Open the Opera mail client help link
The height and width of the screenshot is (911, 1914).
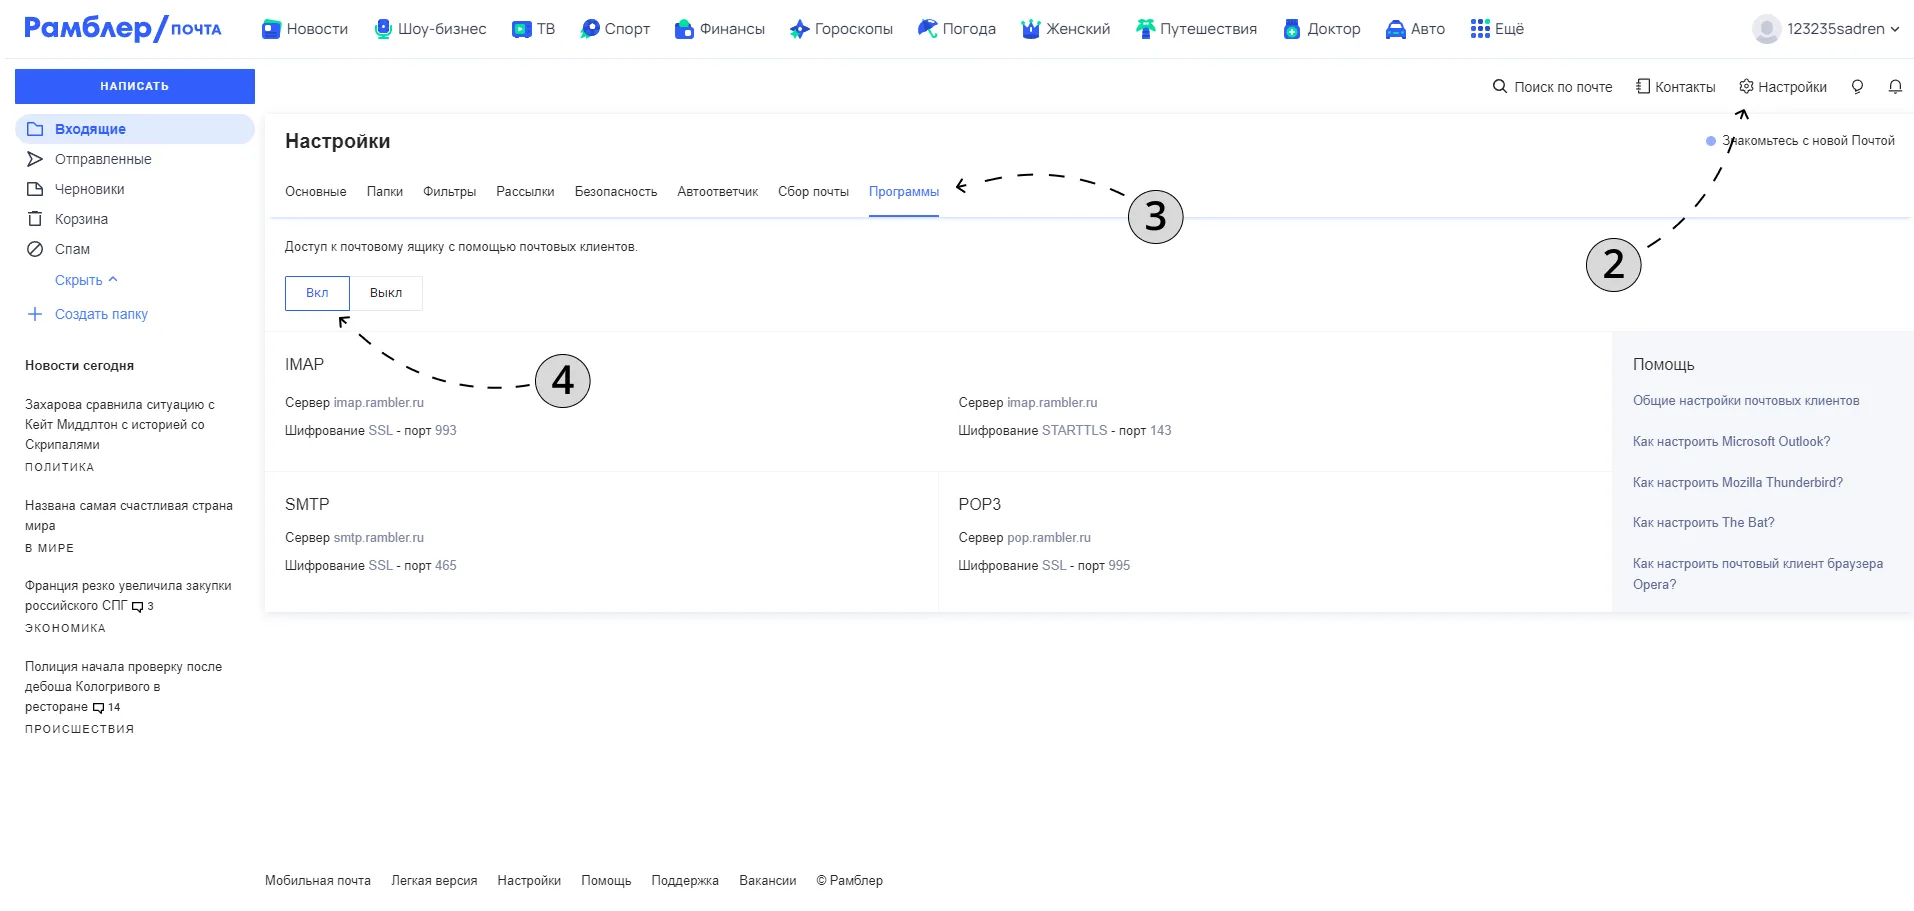(x=1758, y=574)
